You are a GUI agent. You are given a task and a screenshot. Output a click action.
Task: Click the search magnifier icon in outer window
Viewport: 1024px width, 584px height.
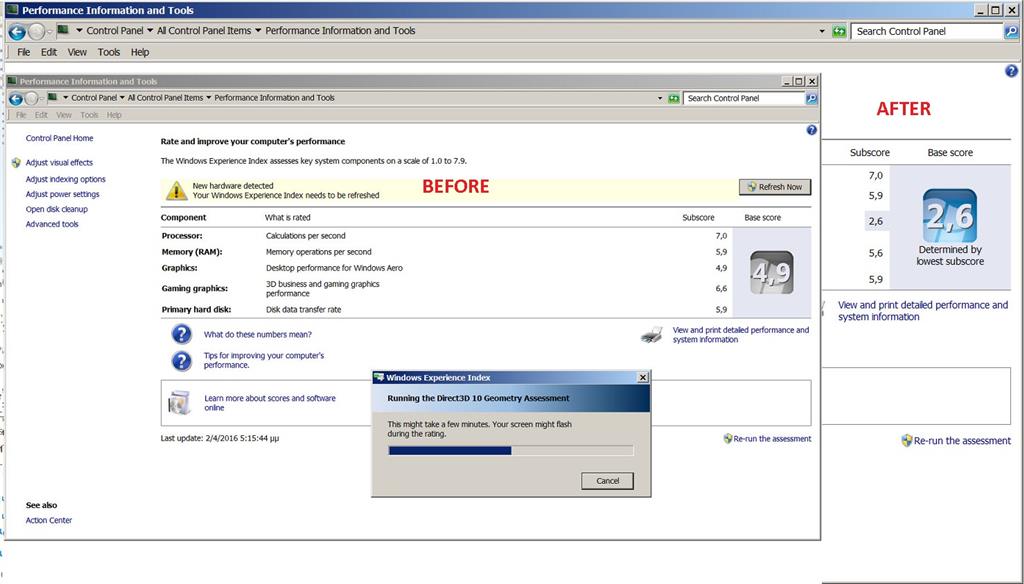tap(1010, 31)
